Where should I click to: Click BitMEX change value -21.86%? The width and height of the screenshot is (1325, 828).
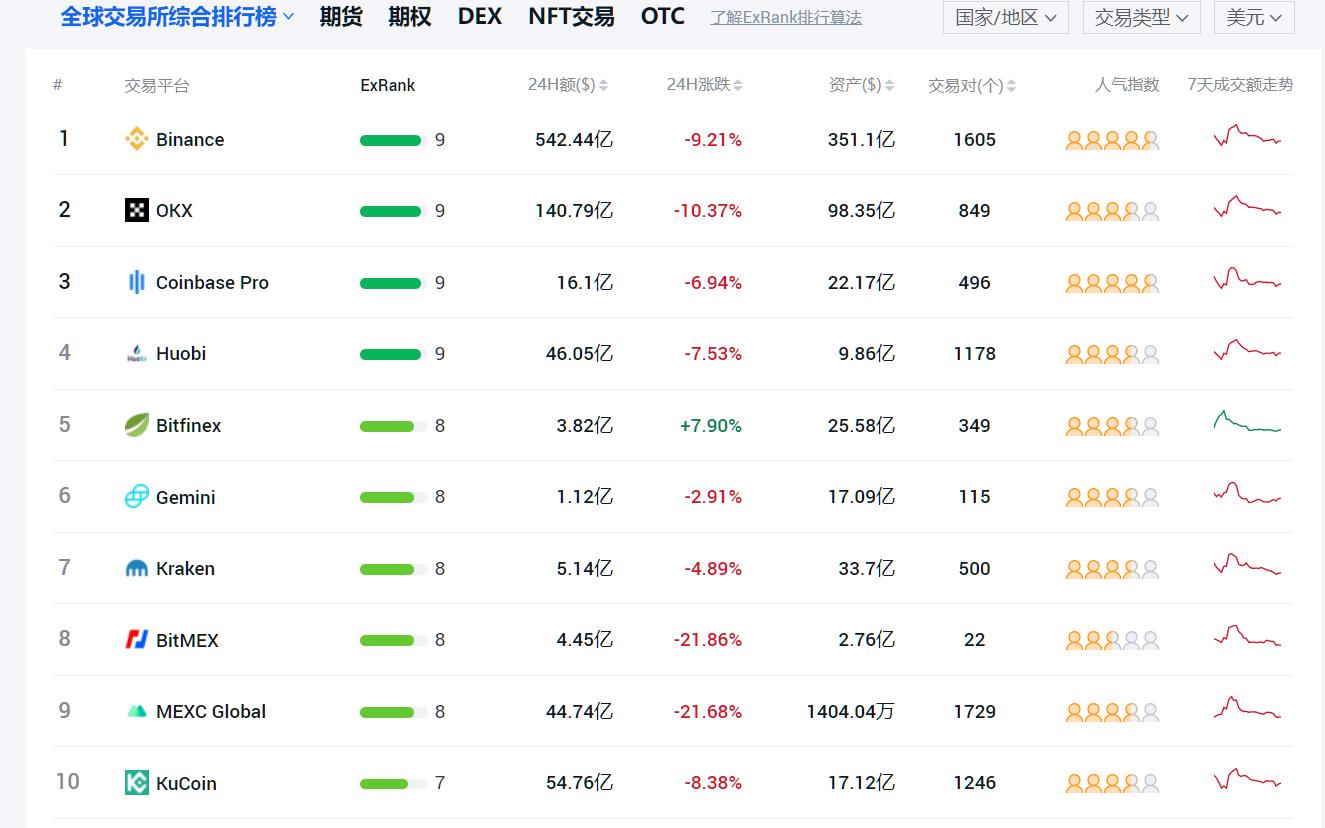(708, 639)
